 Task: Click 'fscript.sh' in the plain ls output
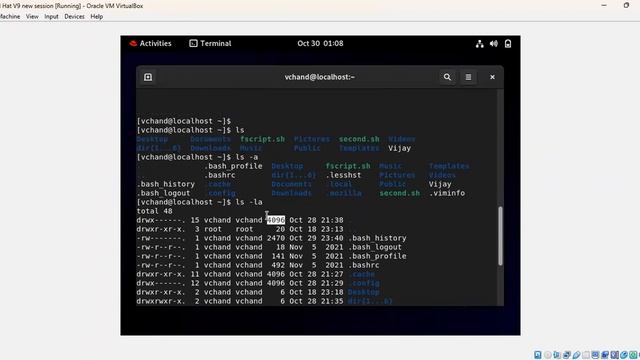click(x=262, y=139)
